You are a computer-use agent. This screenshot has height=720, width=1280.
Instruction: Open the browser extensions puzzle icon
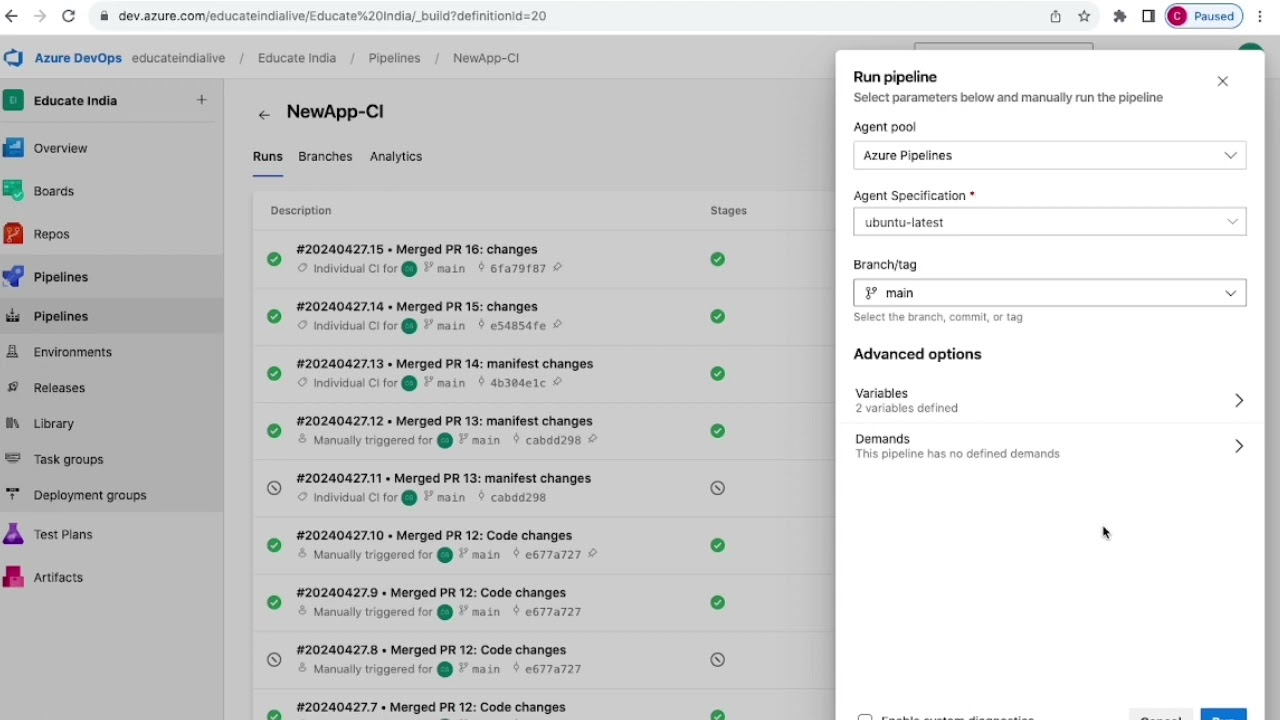tap(1120, 16)
